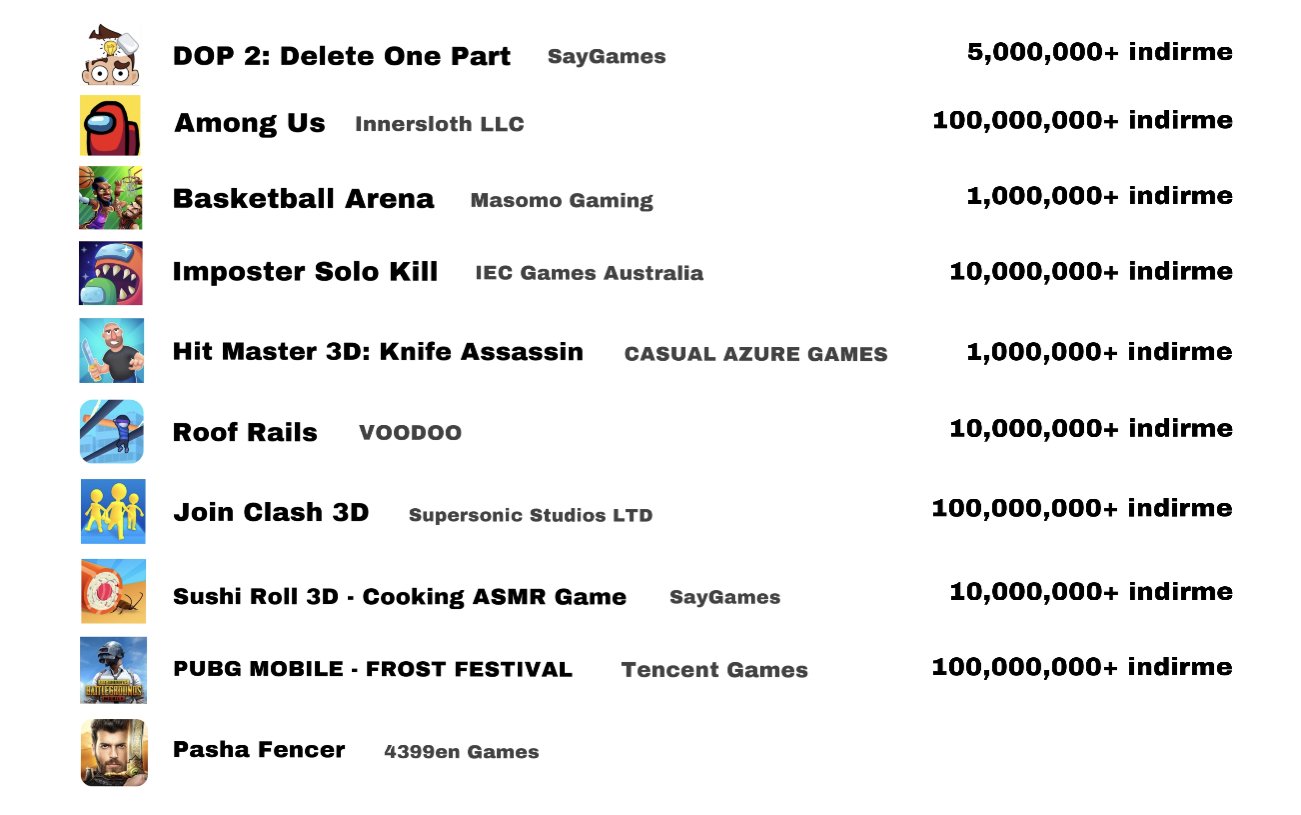Click the Imposter Solo Kill icon
The height and width of the screenshot is (815, 1301).
111,272
